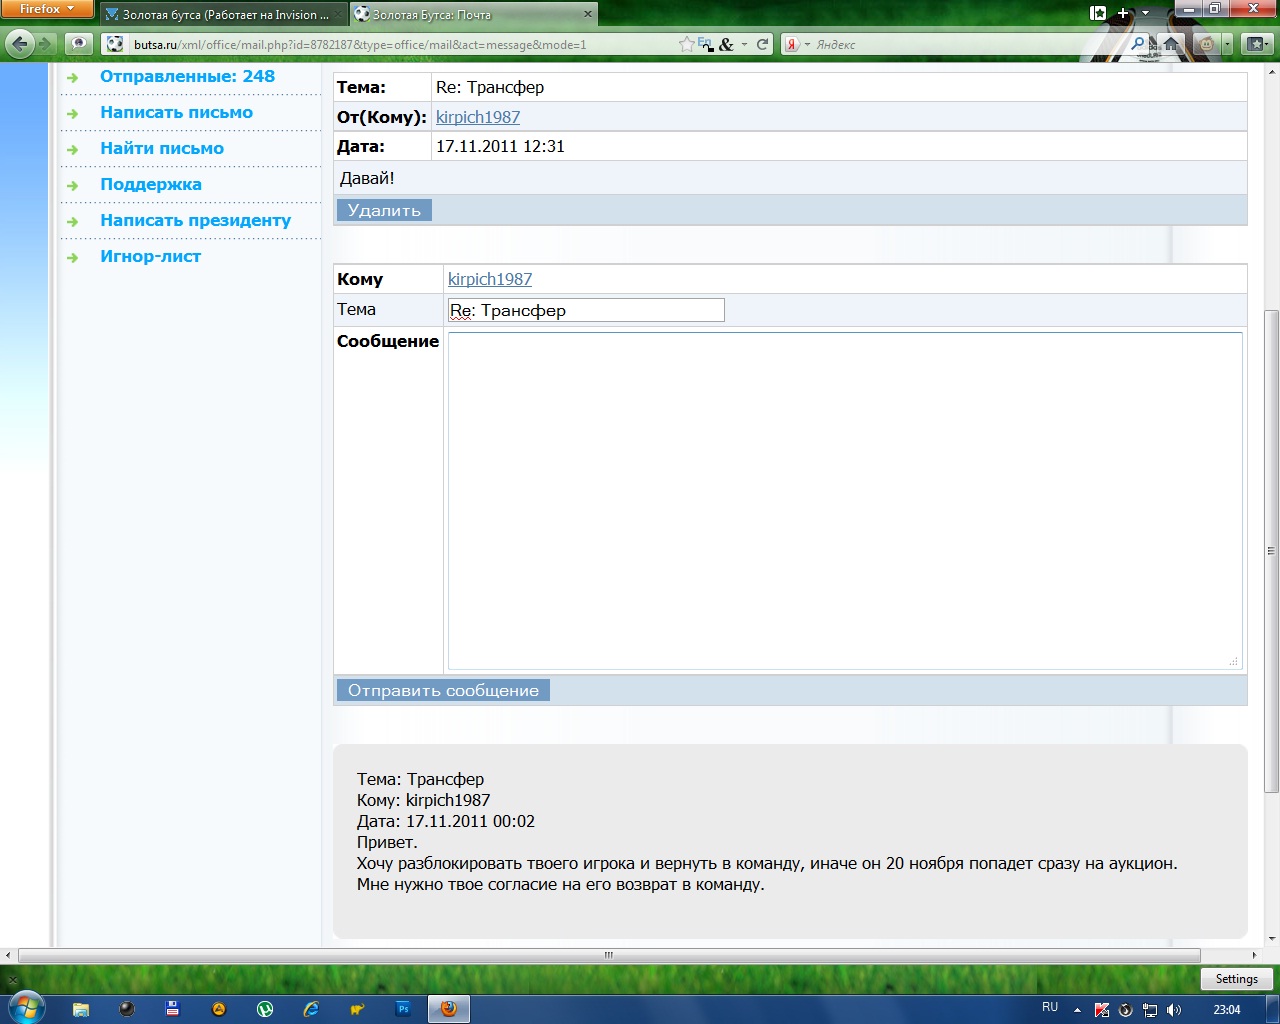1280x1024 pixels.
Task: Switch to the Invision forum tab
Action: [x=224, y=15]
